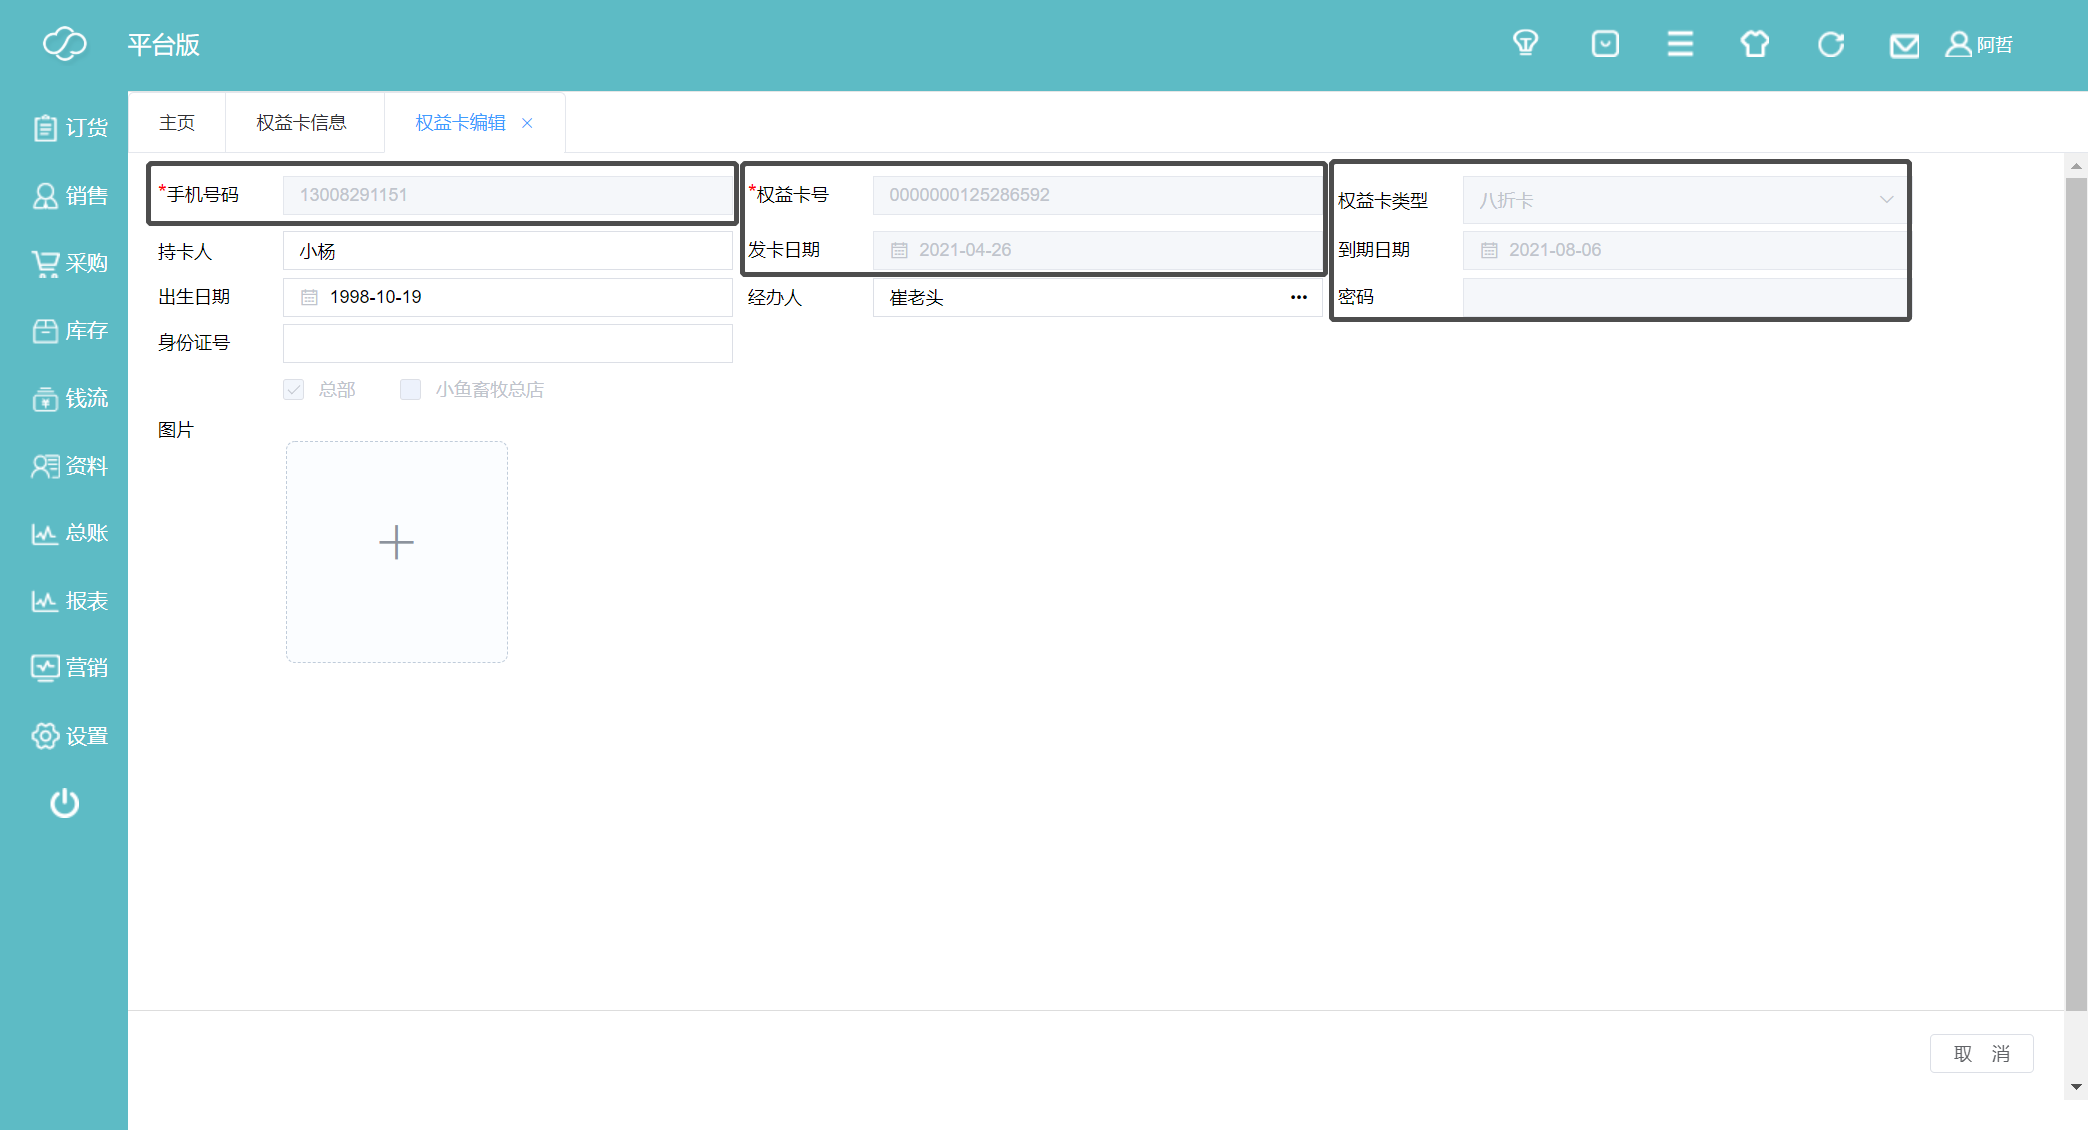
Task: Switch to the 权益卡信息 tab
Action: click(x=301, y=122)
